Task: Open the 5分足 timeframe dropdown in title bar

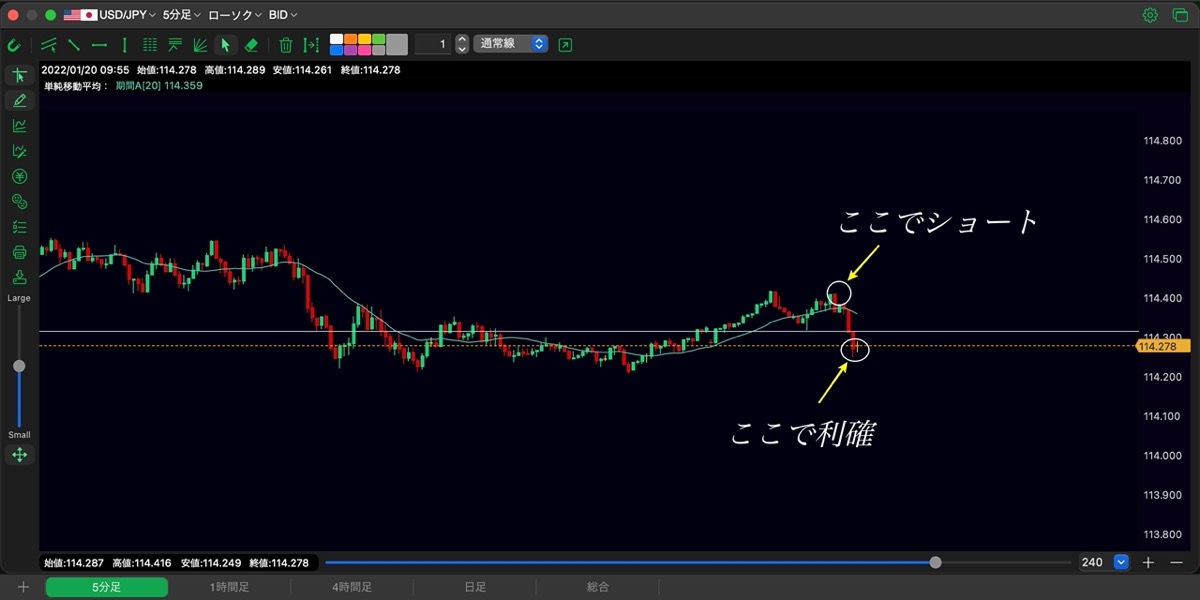Action: pos(182,15)
